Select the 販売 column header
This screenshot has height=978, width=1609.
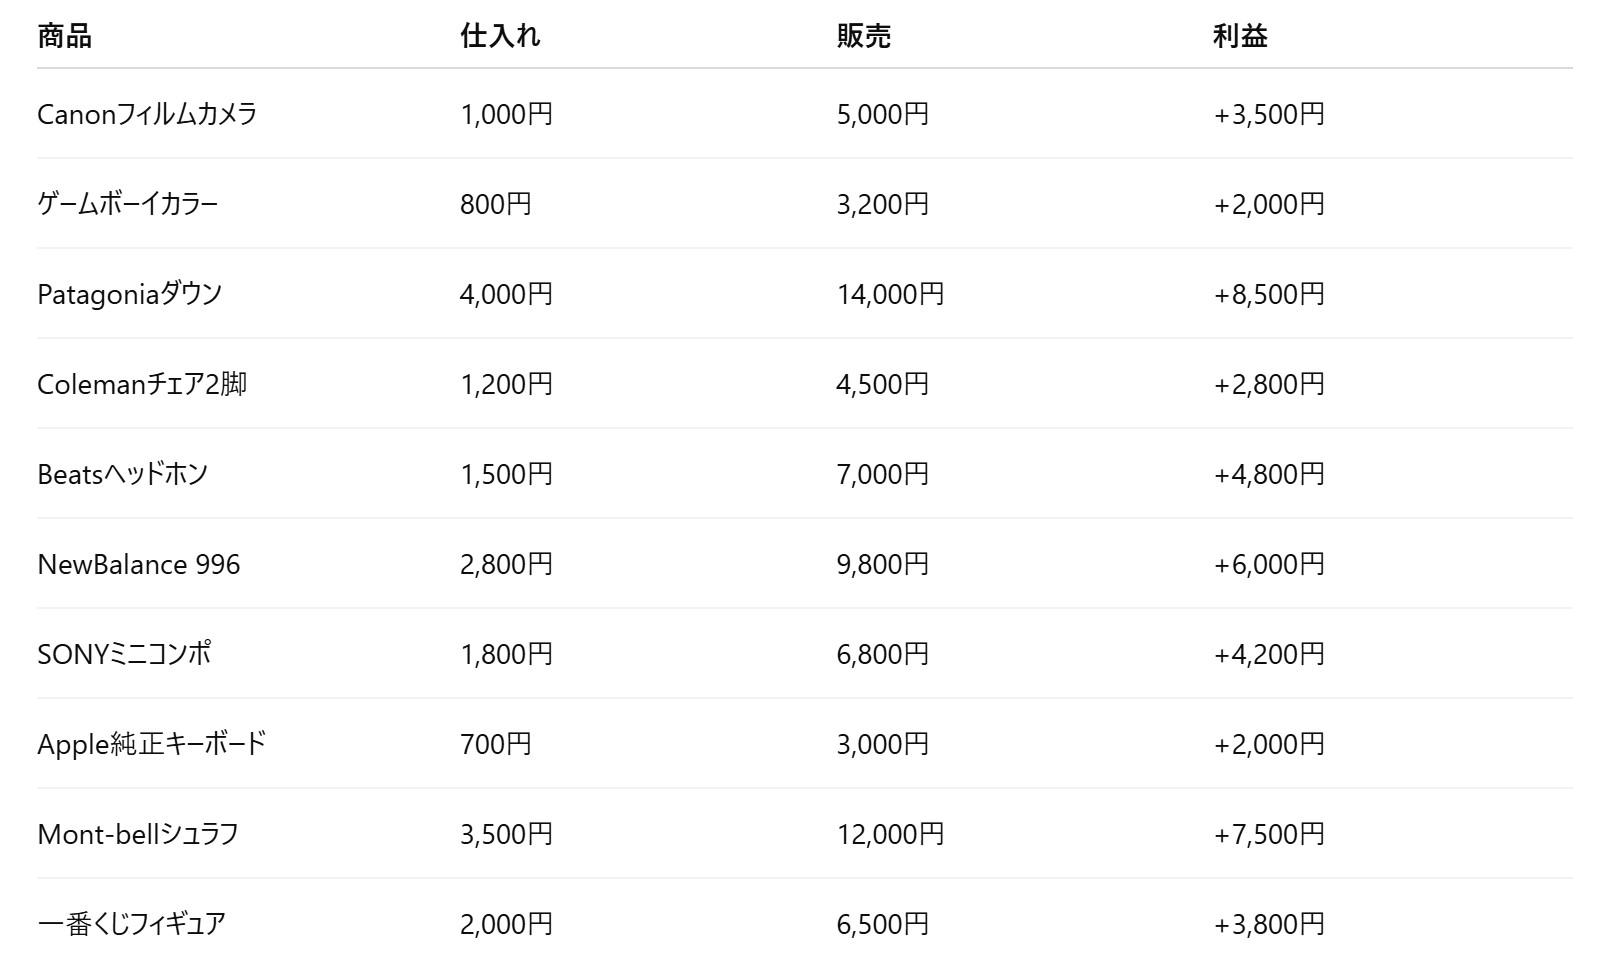click(864, 37)
